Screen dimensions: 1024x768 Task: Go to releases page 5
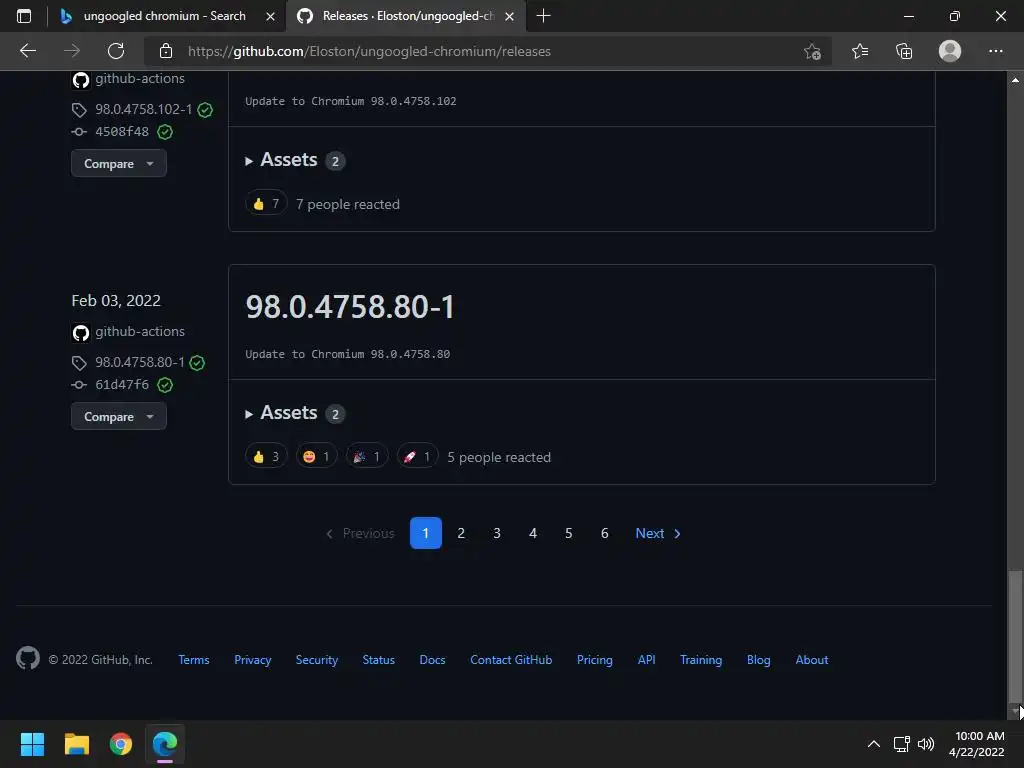coord(569,533)
